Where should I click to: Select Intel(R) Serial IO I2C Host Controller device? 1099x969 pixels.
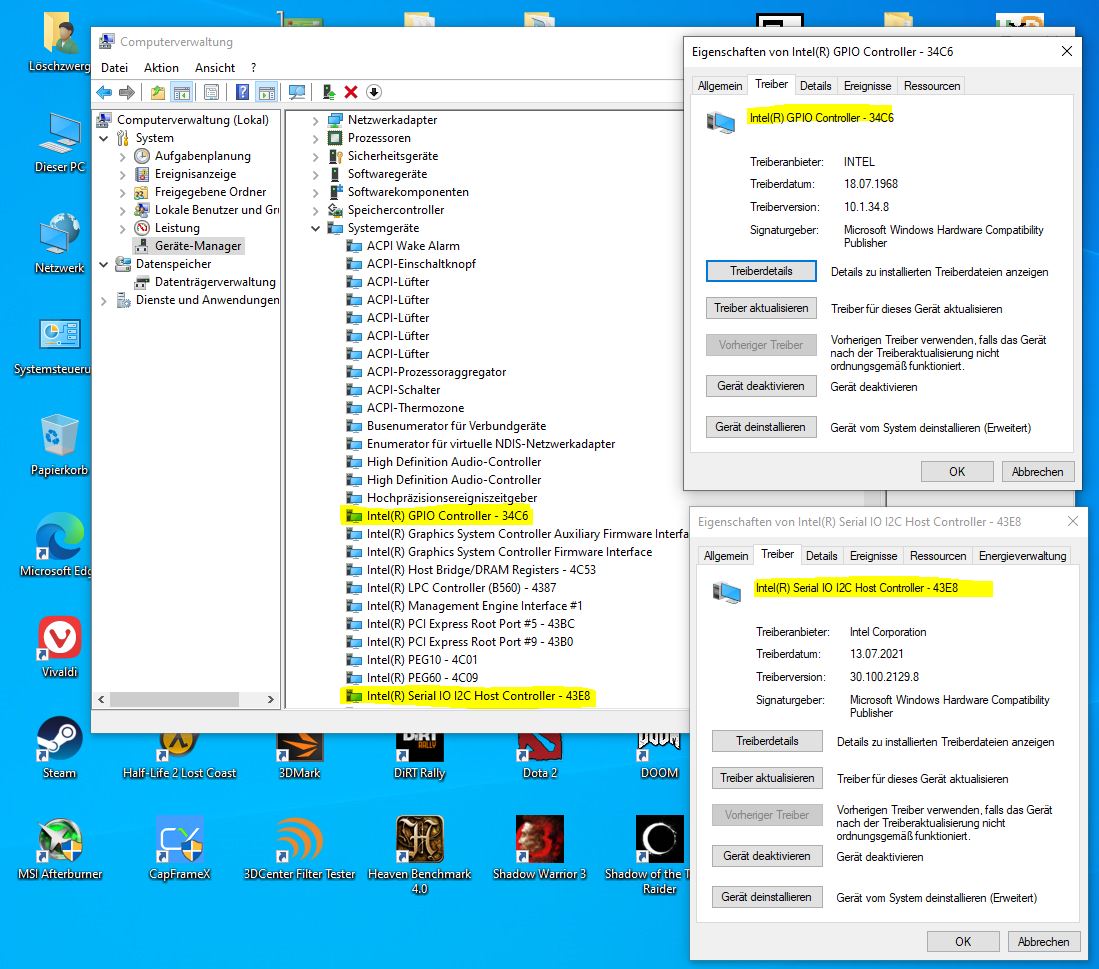point(478,696)
